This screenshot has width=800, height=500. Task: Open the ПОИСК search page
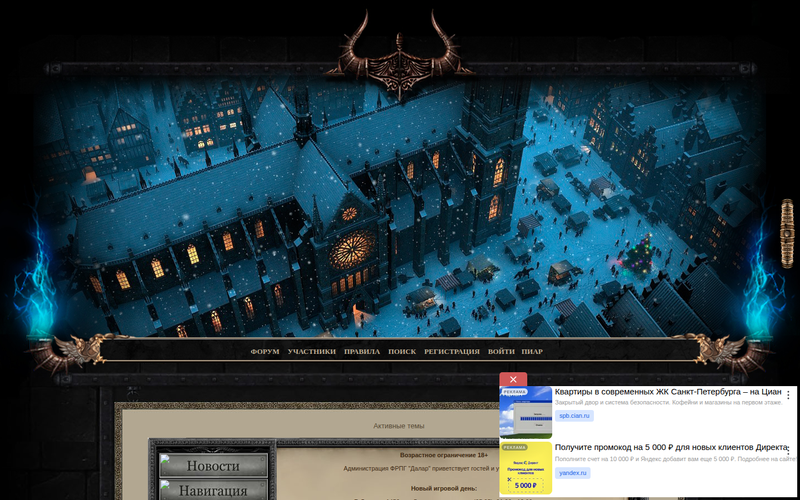402,352
